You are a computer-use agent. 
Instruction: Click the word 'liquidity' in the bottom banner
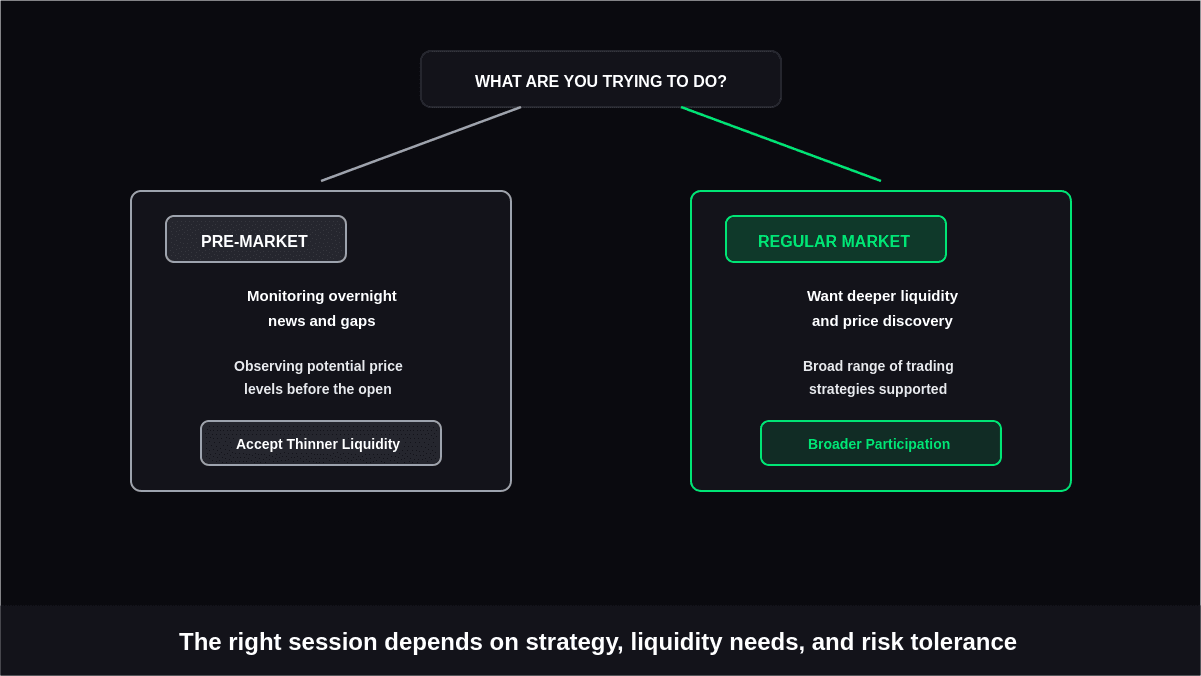(x=676, y=642)
